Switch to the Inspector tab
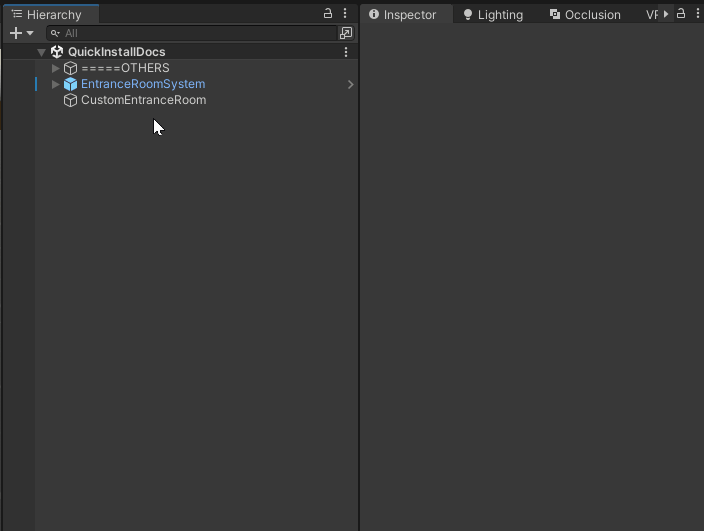The image size is (704, 531). [x=404, y=15]
